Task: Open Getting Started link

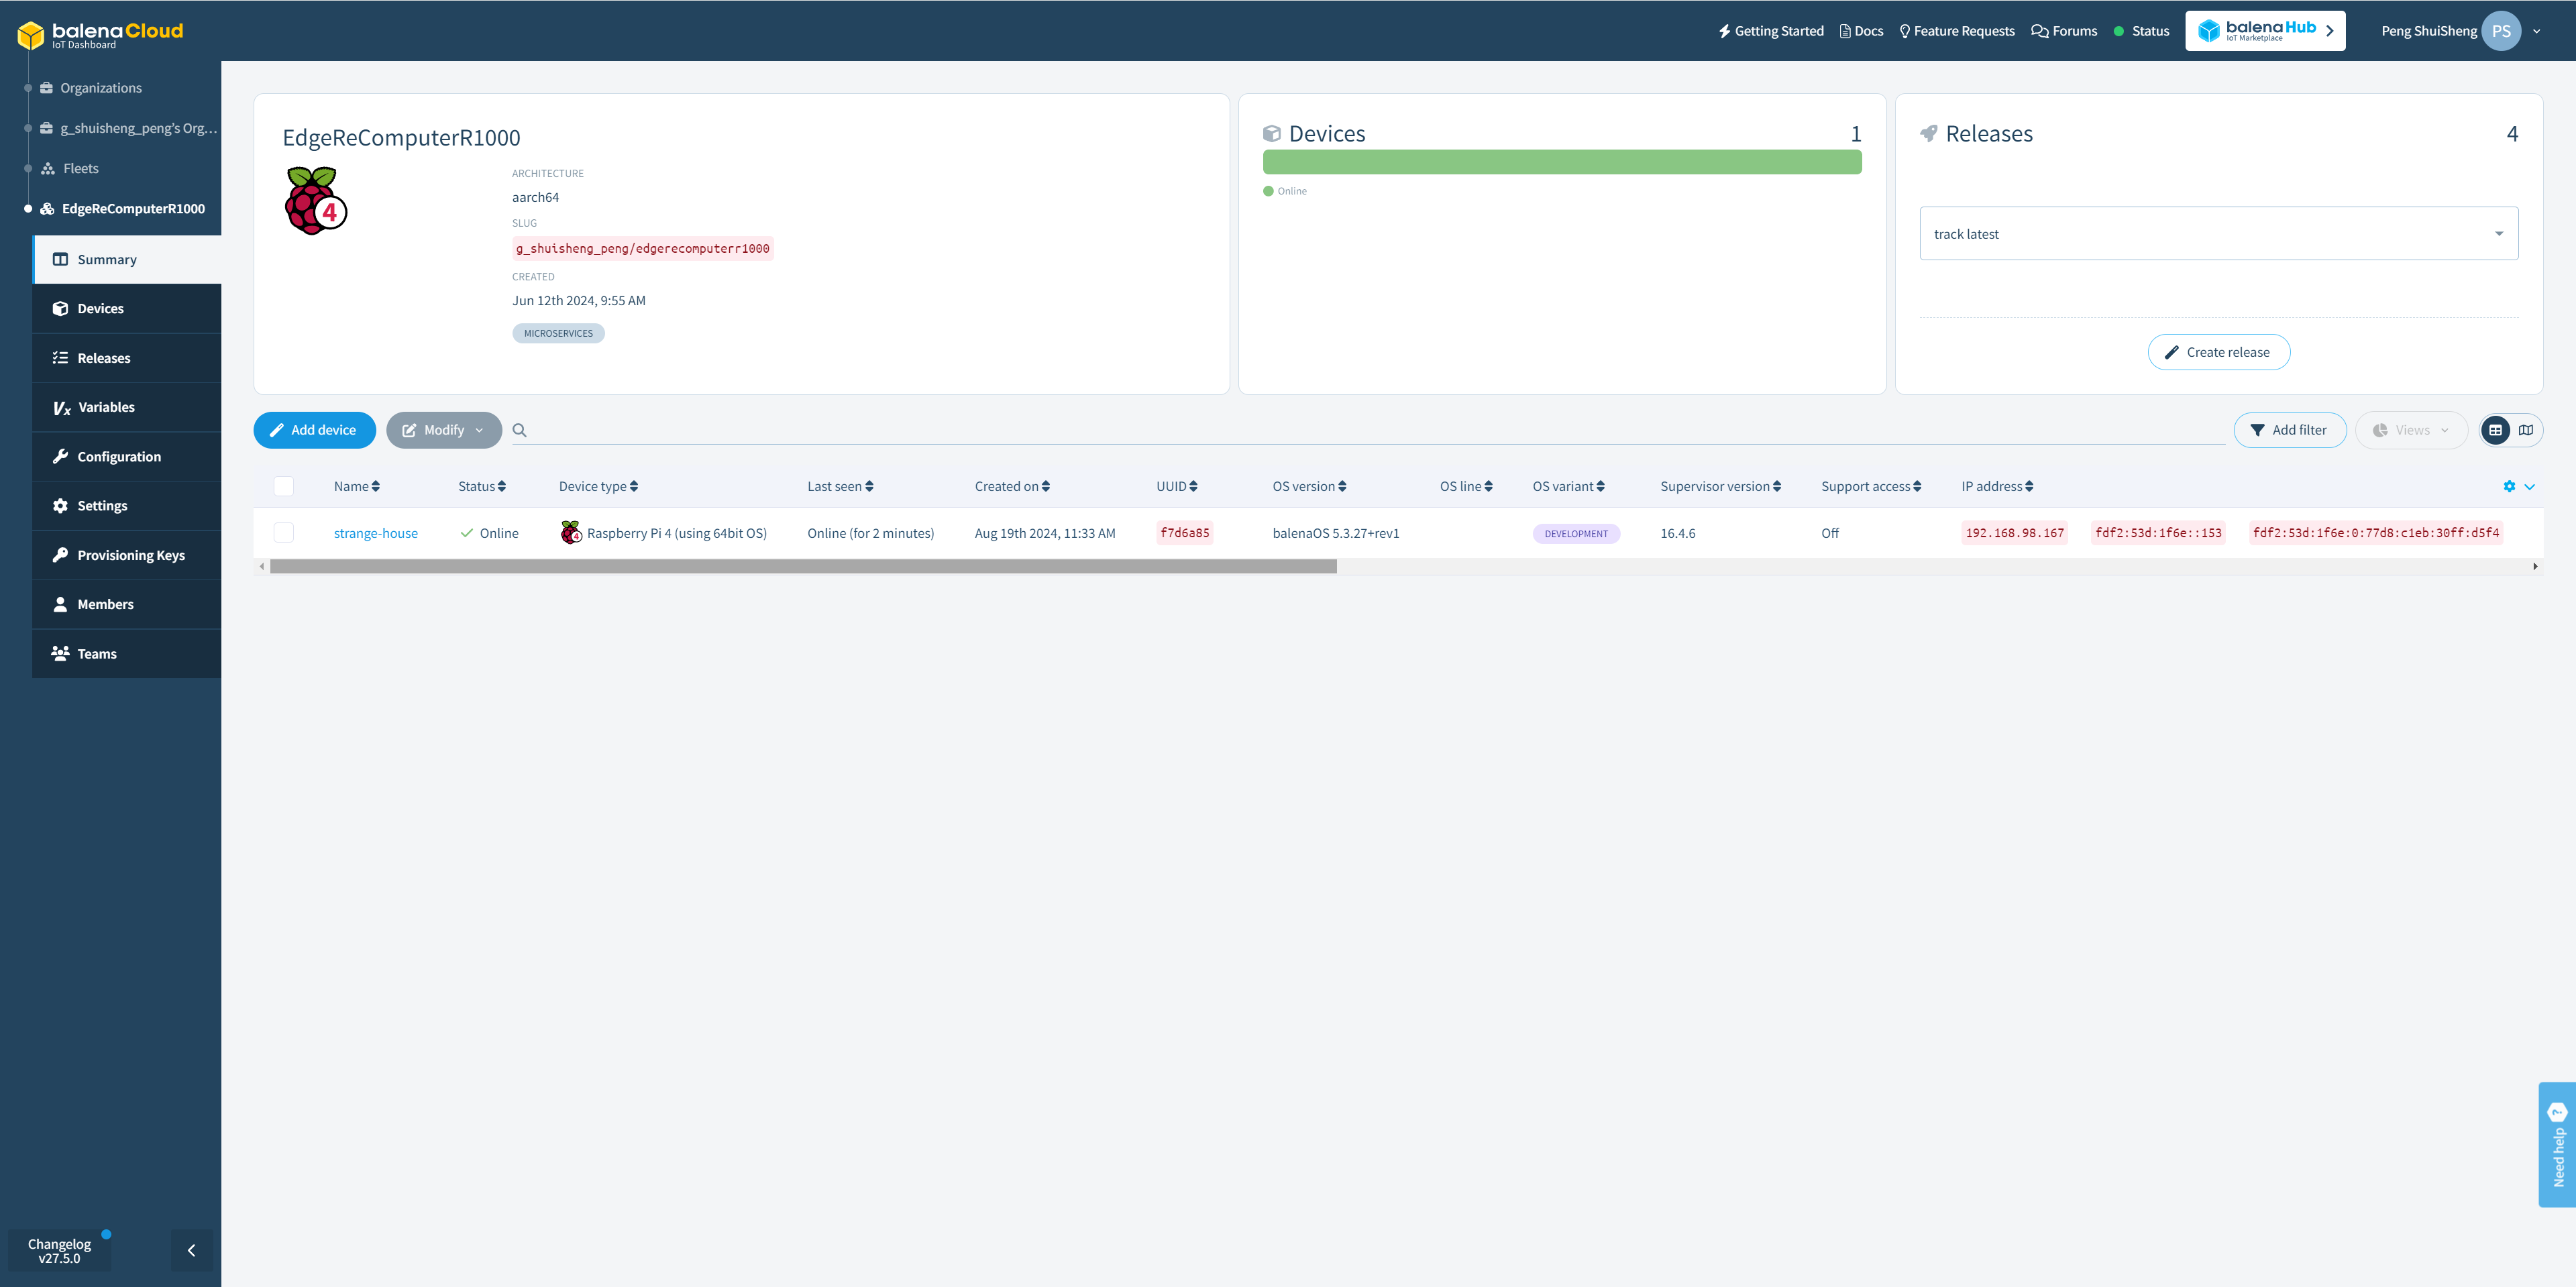Action: tap(1771, 31)
